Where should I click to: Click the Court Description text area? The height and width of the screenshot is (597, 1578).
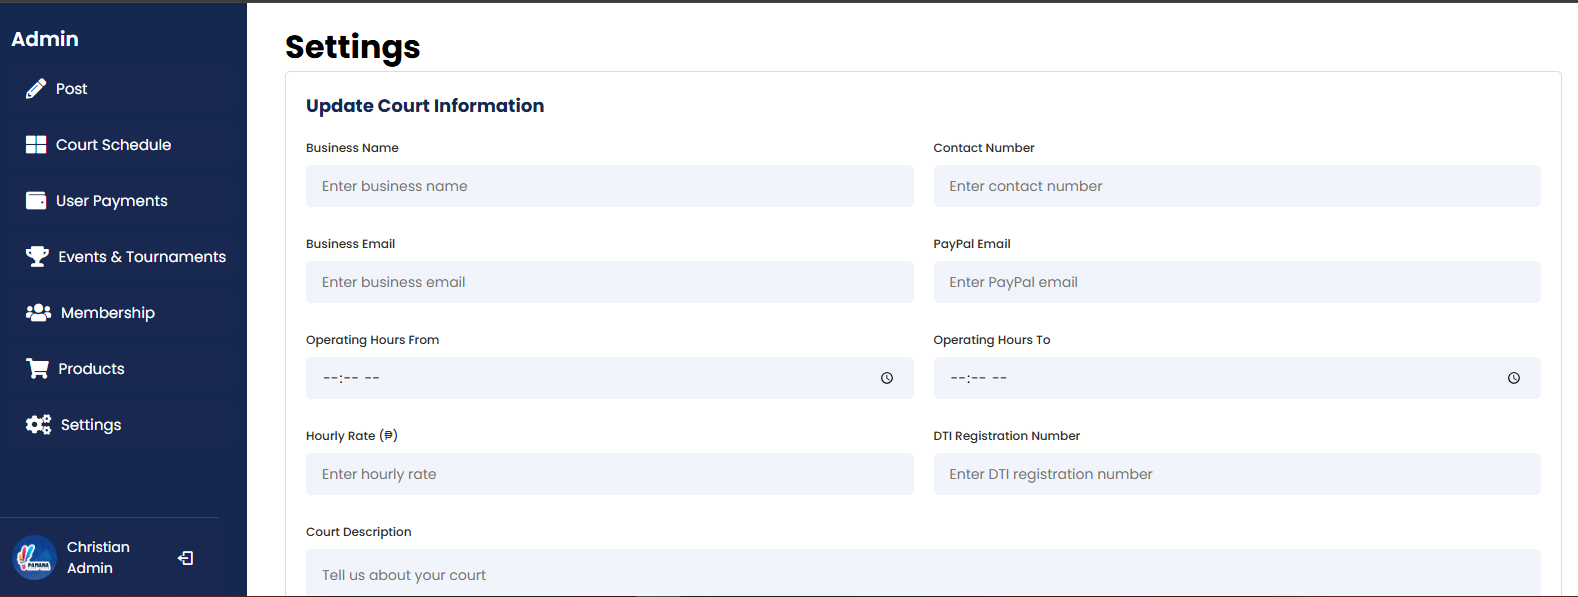click(923, 573)
